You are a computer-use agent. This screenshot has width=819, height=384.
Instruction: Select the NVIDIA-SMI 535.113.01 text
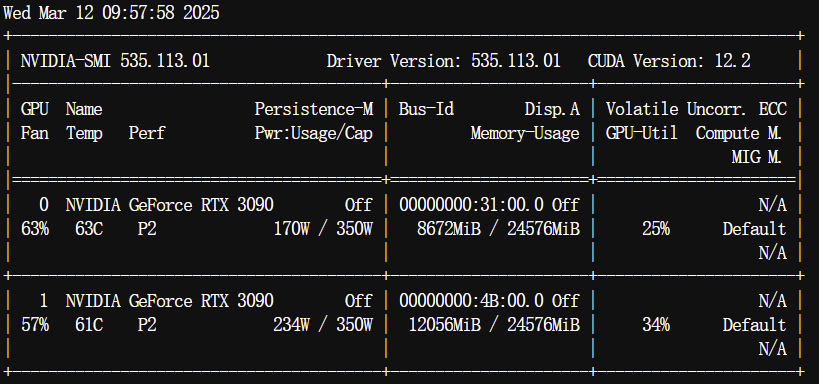pyautogui.click(x=115, y=61)
